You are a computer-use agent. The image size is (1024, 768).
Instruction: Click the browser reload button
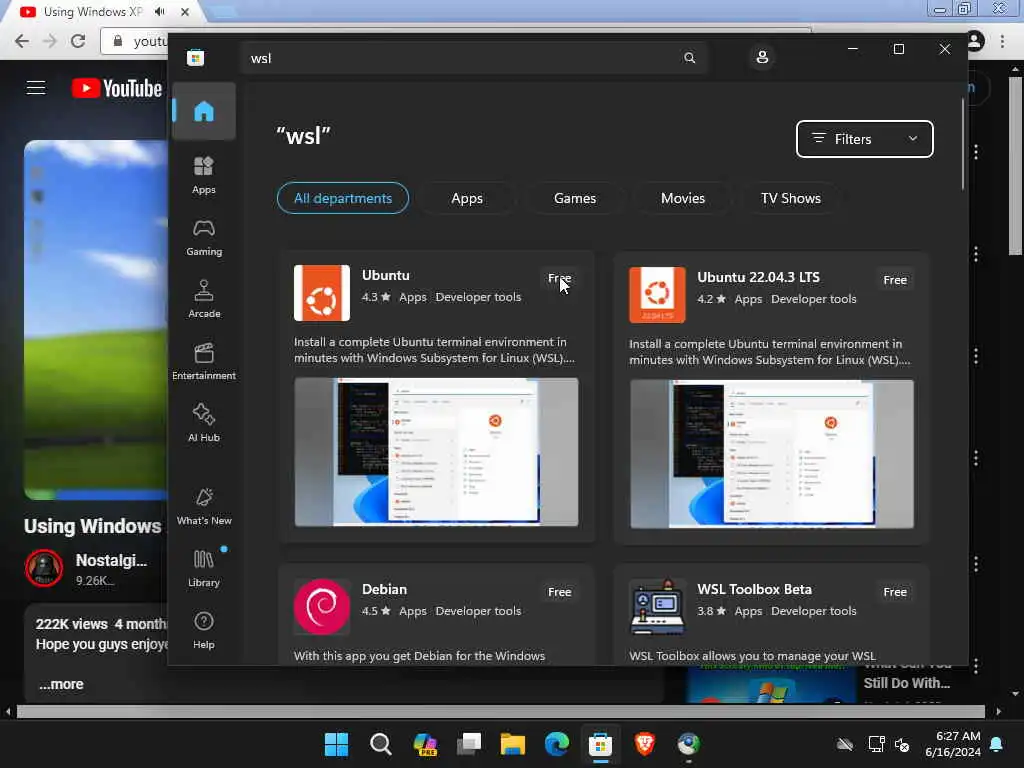tap(78, 41)
